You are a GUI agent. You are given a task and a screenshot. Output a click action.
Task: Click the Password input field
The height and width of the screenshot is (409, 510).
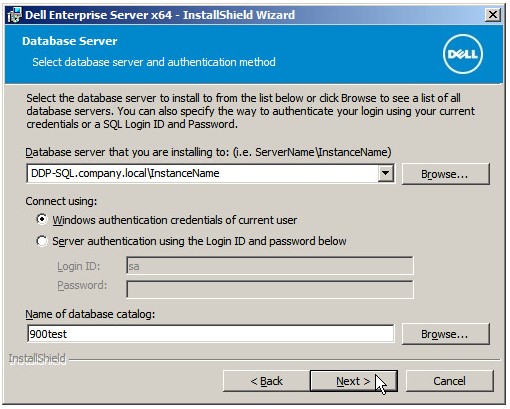[x=270, y=289]
